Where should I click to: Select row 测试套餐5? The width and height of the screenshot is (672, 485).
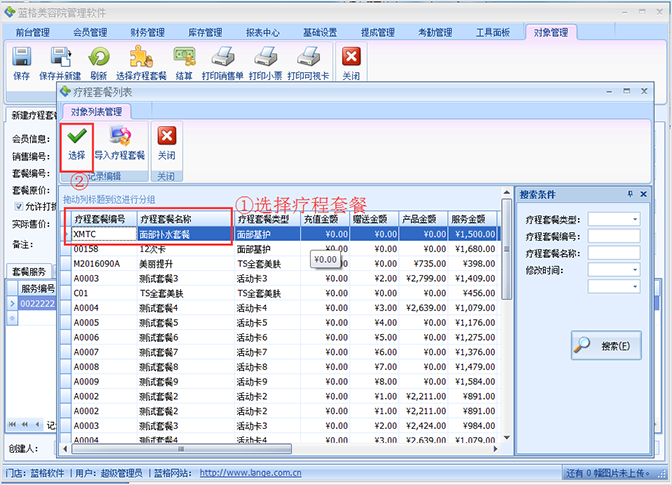[x=280, y=322]
